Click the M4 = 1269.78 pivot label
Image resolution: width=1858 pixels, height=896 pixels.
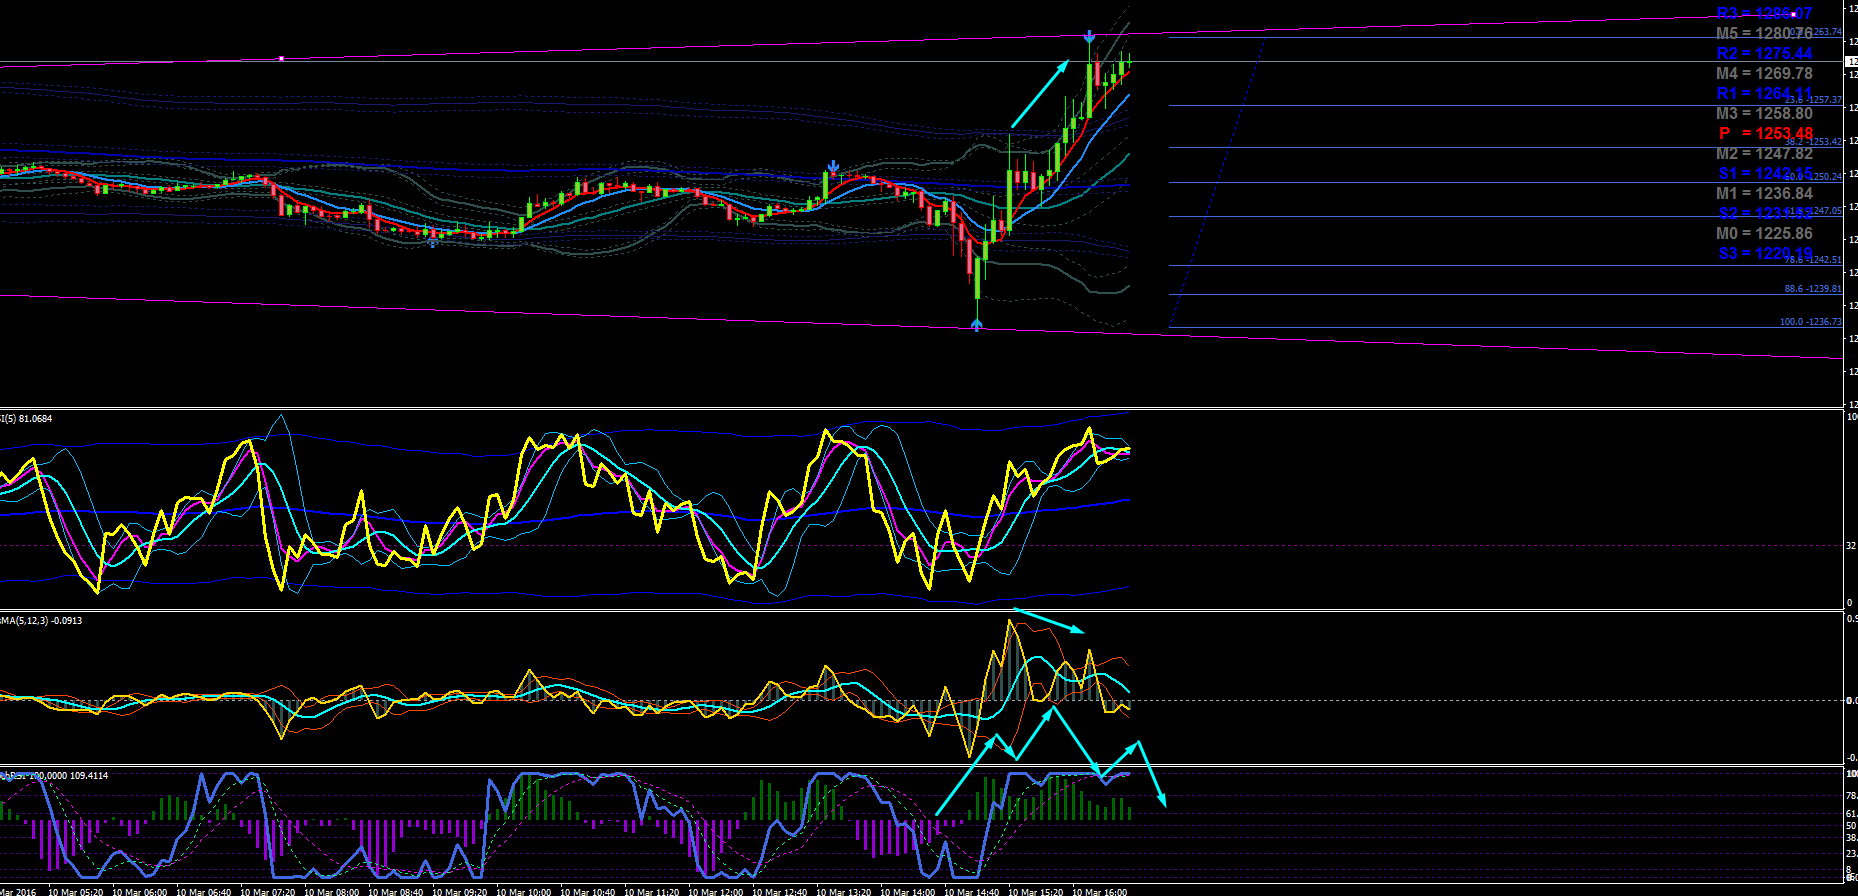[x=1764, y=74]
